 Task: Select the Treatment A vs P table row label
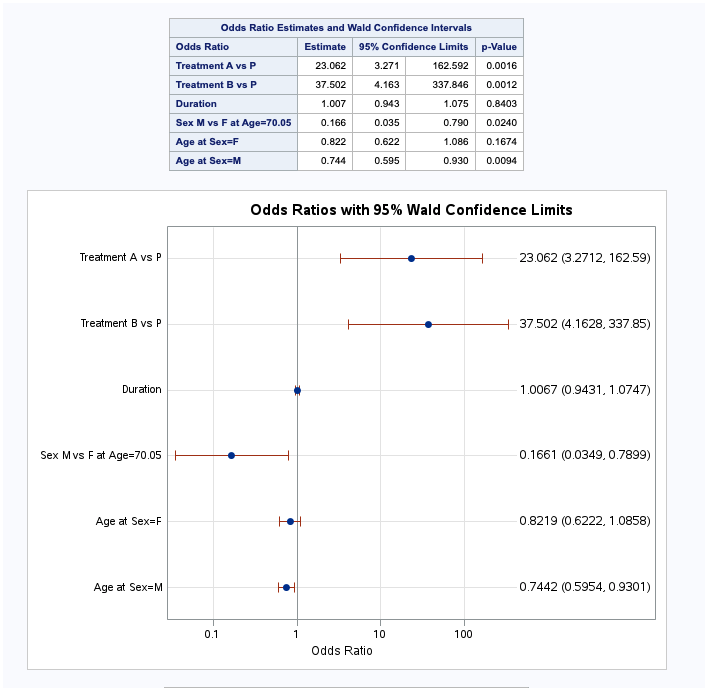click(x=215, y=66)
